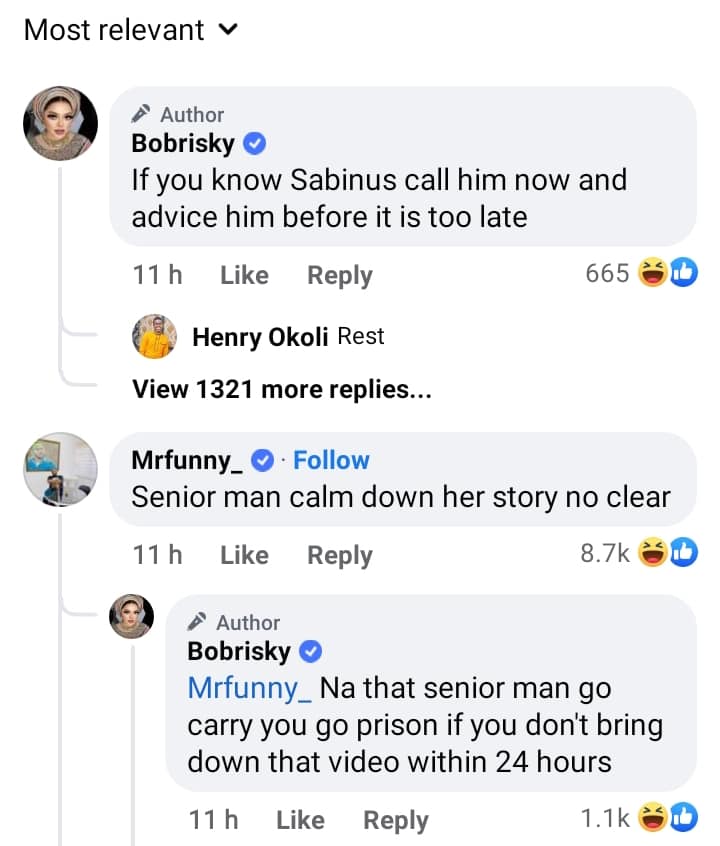Reply to Bobrisky's 24 hours comment

point(395,821)
